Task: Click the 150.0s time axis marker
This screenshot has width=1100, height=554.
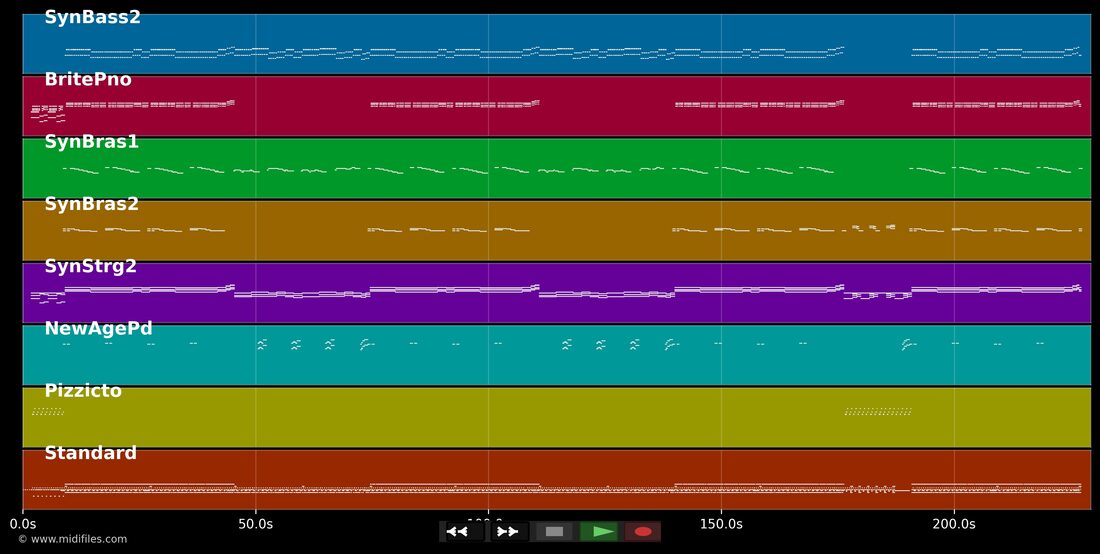Action: click(x=721, y=524)
